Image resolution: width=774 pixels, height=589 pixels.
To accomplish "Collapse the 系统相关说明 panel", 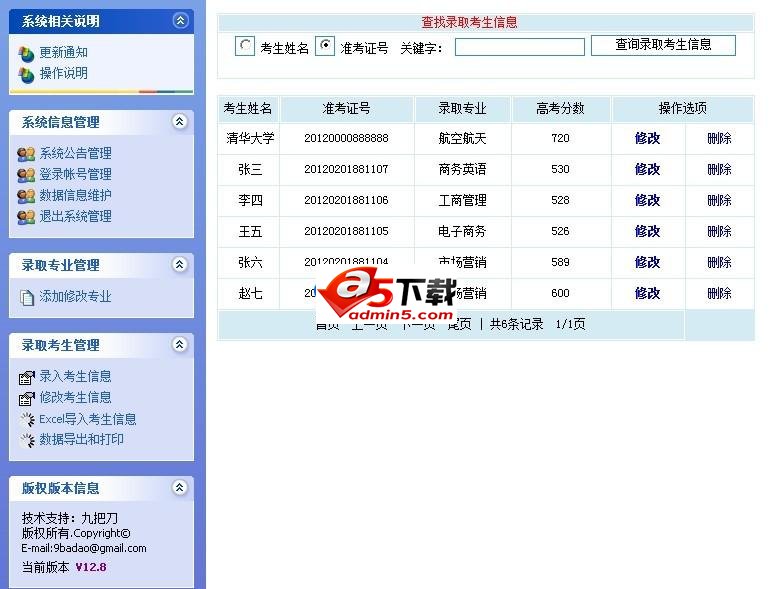I will (x=180, y=21).
